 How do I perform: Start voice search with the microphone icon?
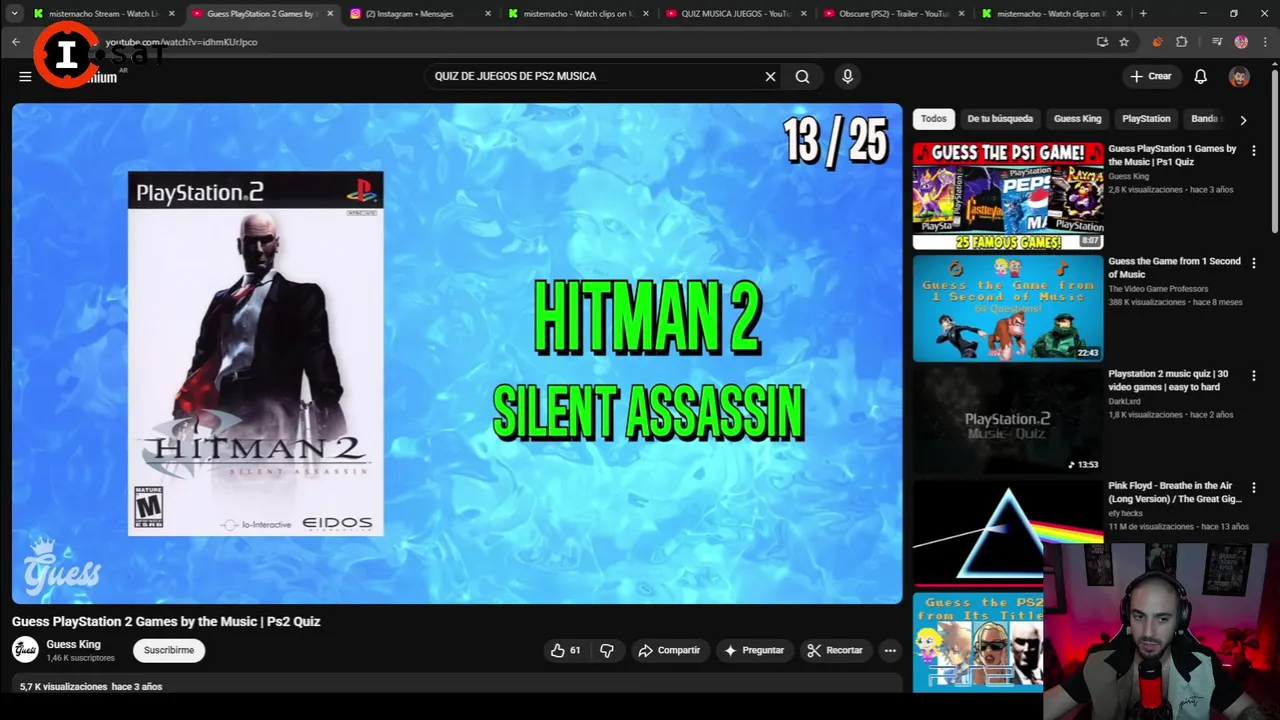847,76
